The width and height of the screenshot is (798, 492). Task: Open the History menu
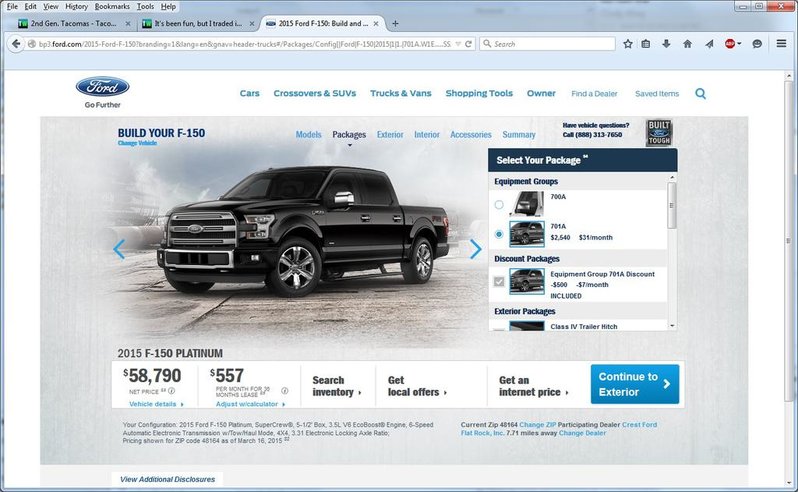(x=76, y=7)
